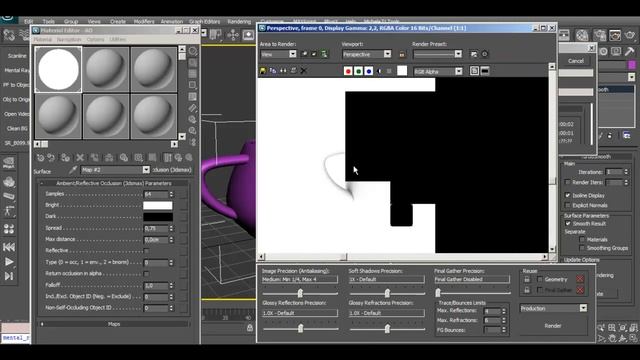Click the Reset Map (X) icon in Material Editor
The image size is (640, 360).
pos(80,158)
